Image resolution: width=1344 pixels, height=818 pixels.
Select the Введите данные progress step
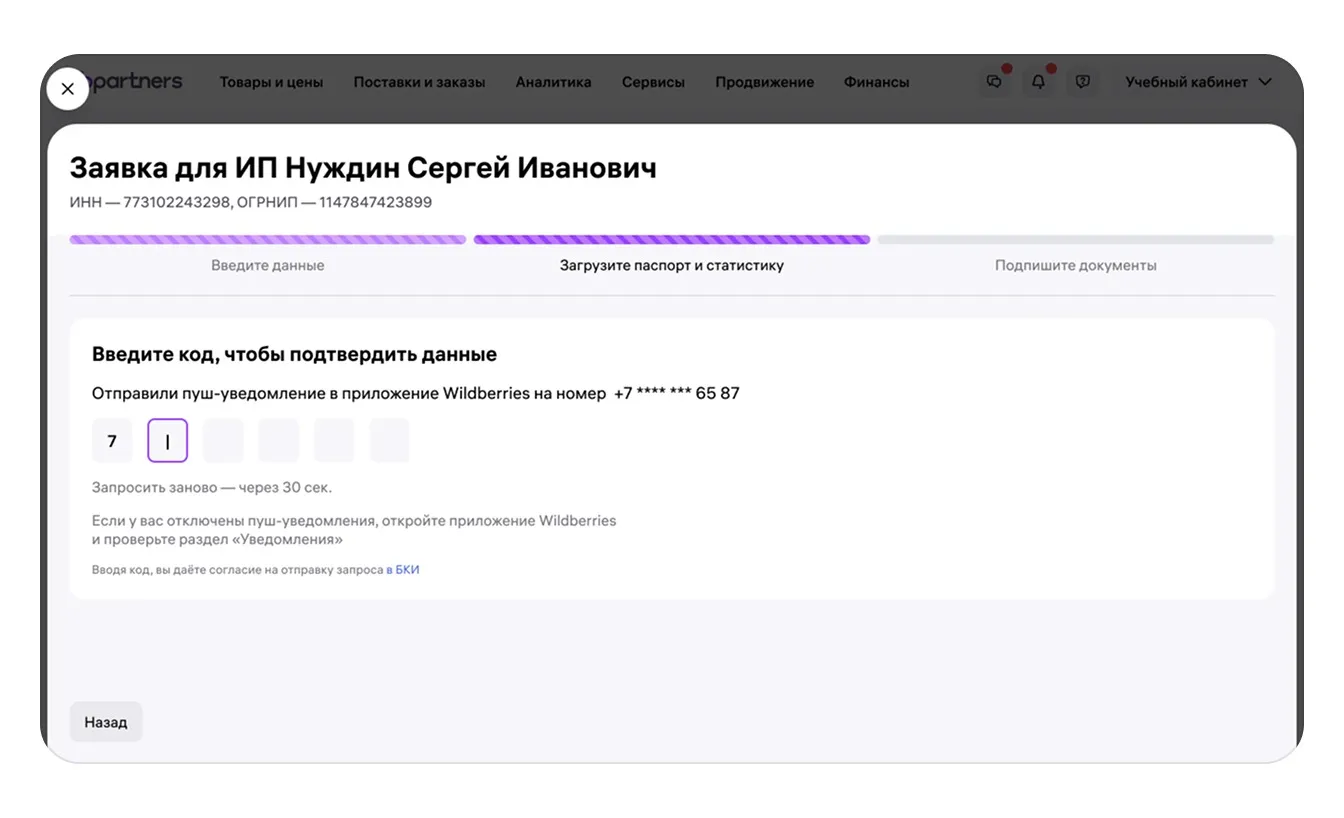click(268, 265)
